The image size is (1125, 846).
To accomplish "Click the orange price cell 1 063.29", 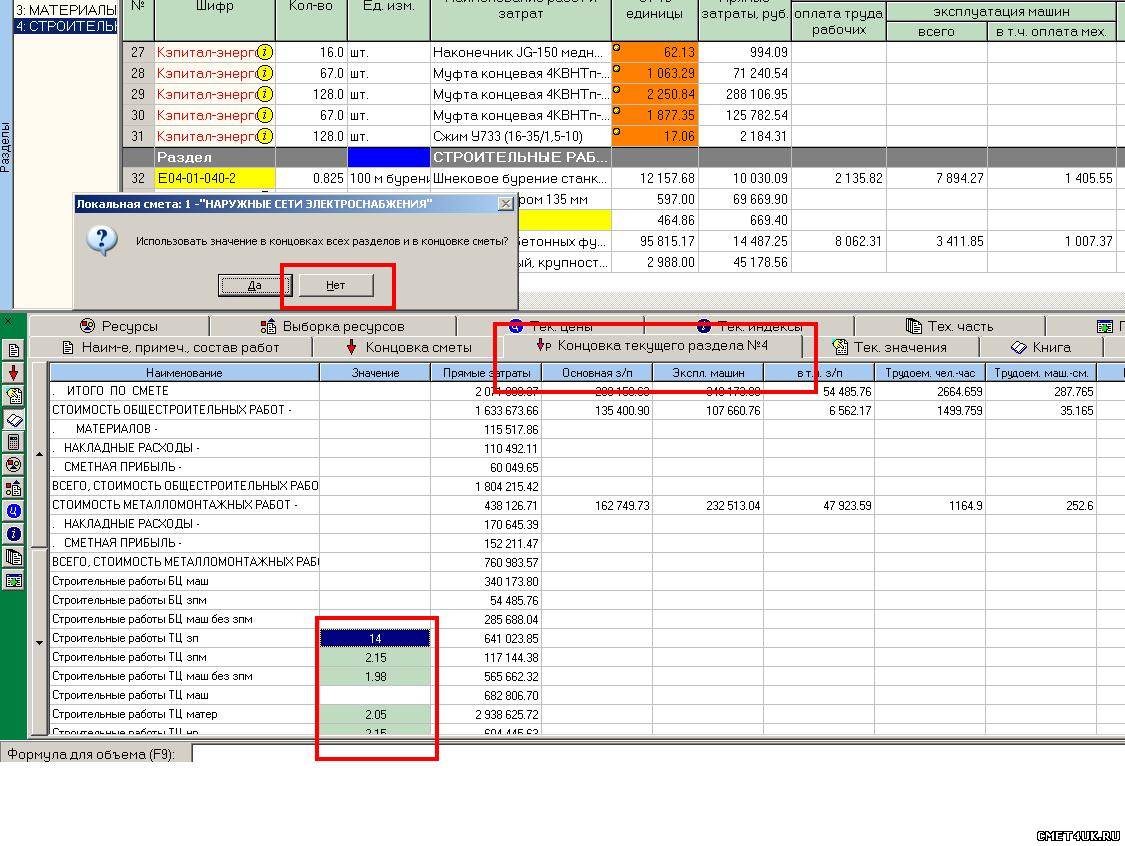I will pyautogui.click(x=654, y=73).
